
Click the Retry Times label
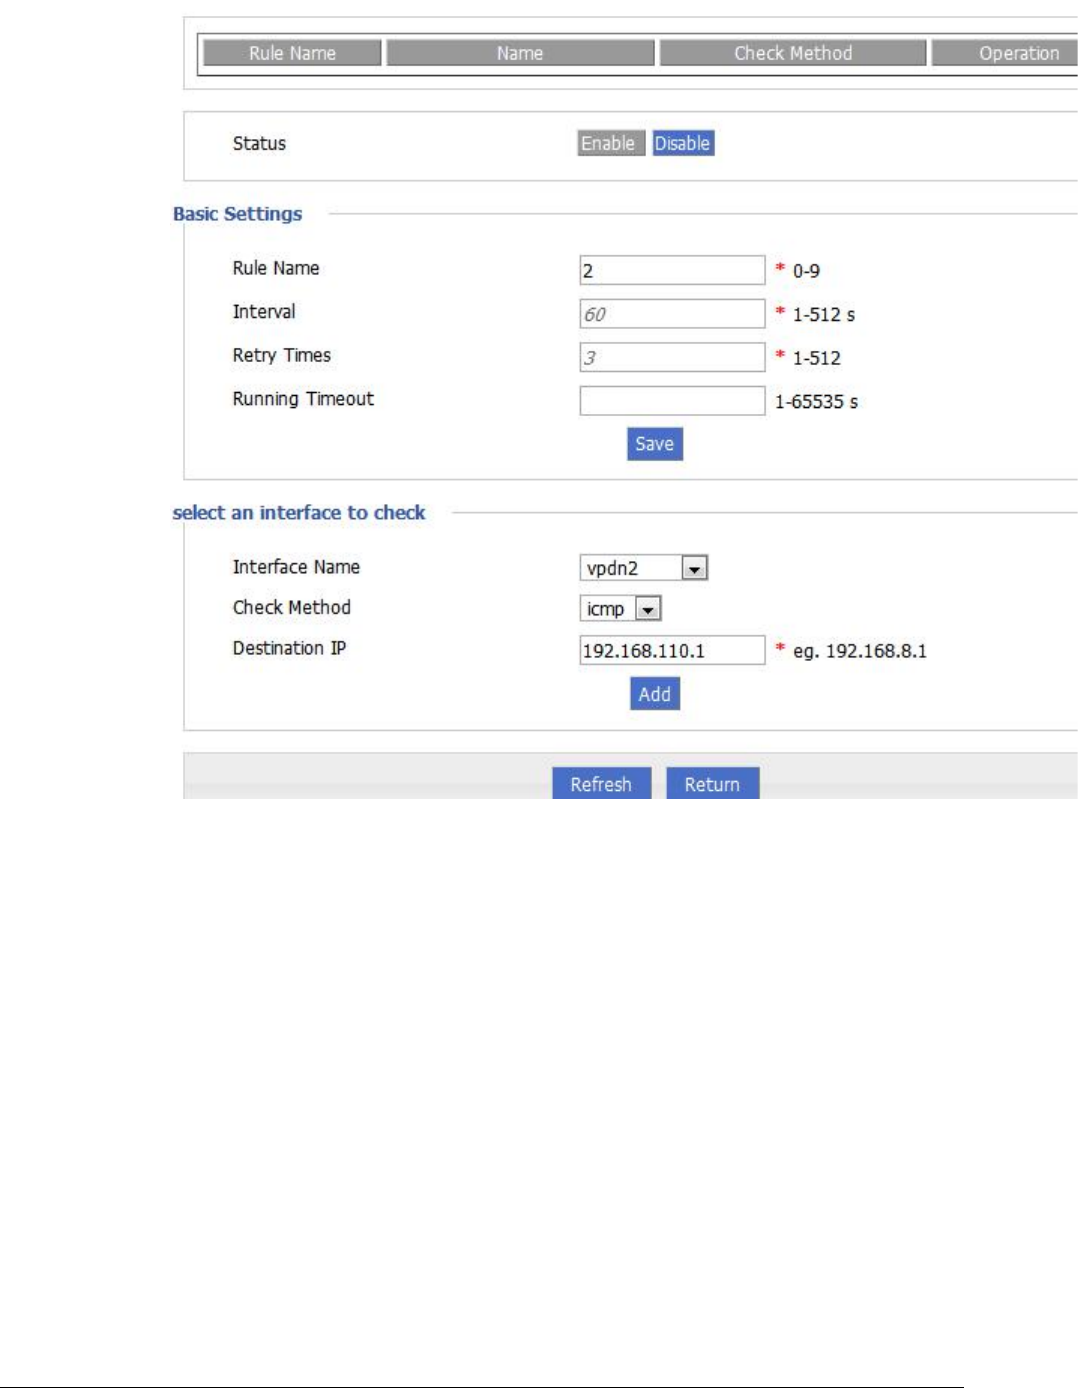281,355
